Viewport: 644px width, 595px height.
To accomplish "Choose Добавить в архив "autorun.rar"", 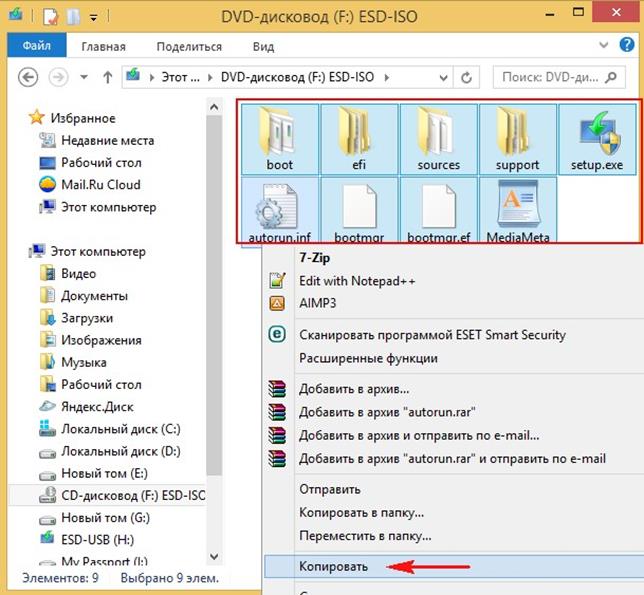I will pyautogui.click(x=453, y=412).
